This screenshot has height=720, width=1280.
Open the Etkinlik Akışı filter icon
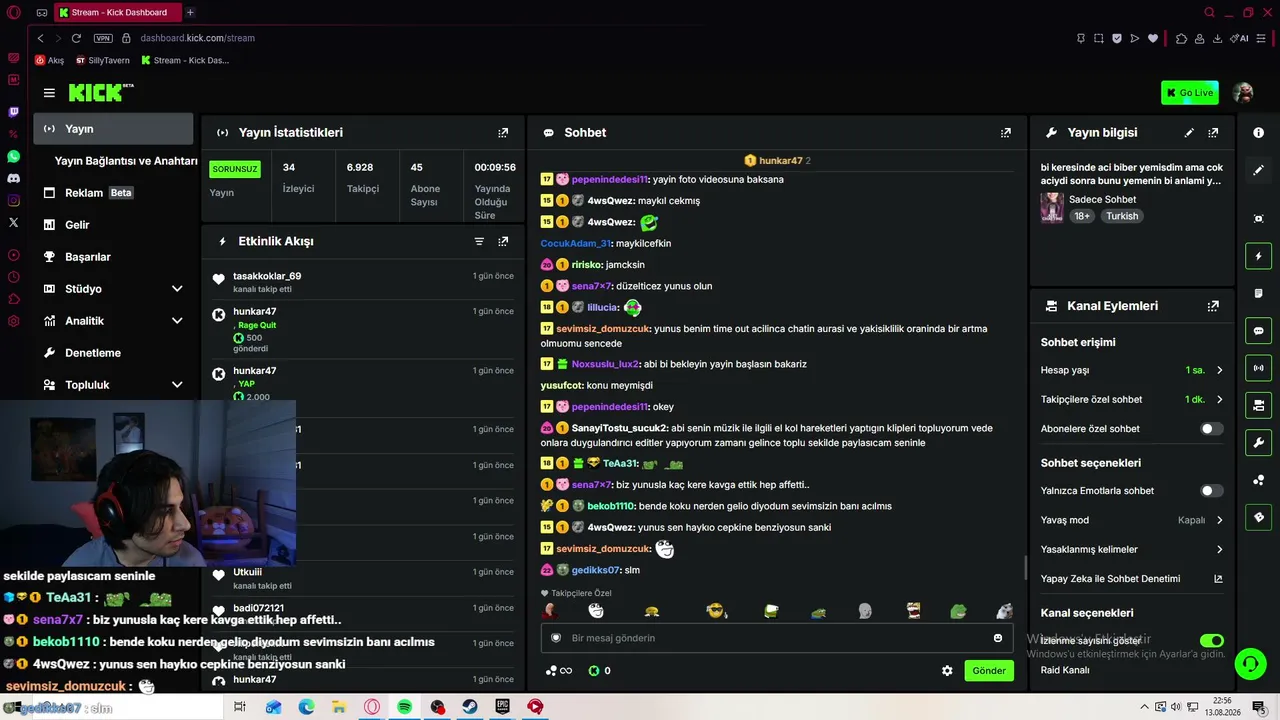tap(479, 241)
